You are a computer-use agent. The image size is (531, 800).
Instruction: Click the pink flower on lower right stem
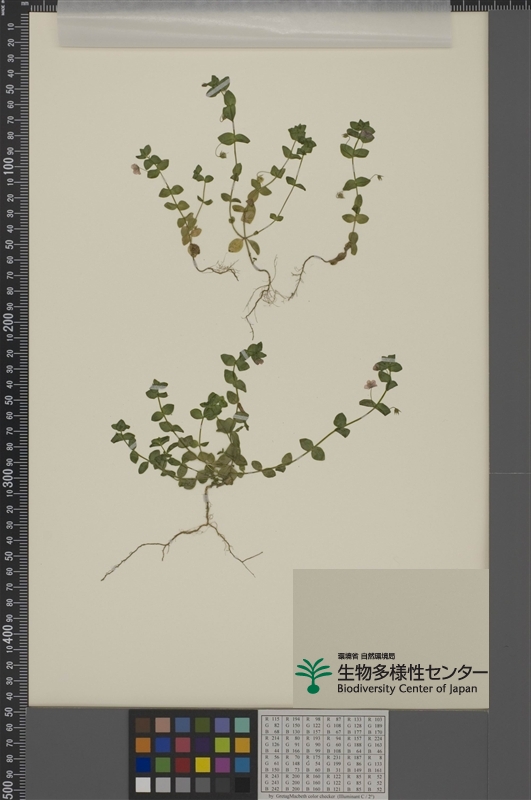pos(370,384)
